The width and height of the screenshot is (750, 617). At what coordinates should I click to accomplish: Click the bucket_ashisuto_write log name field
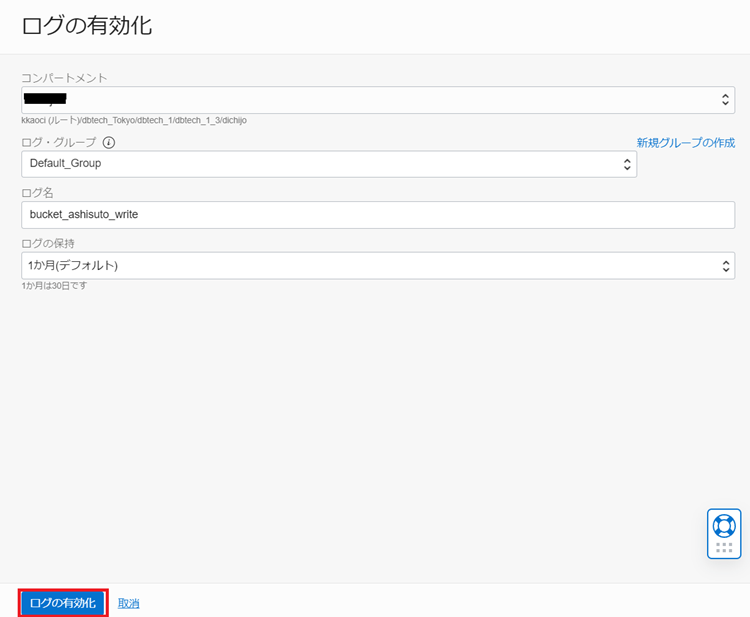(x=378, y=215)
